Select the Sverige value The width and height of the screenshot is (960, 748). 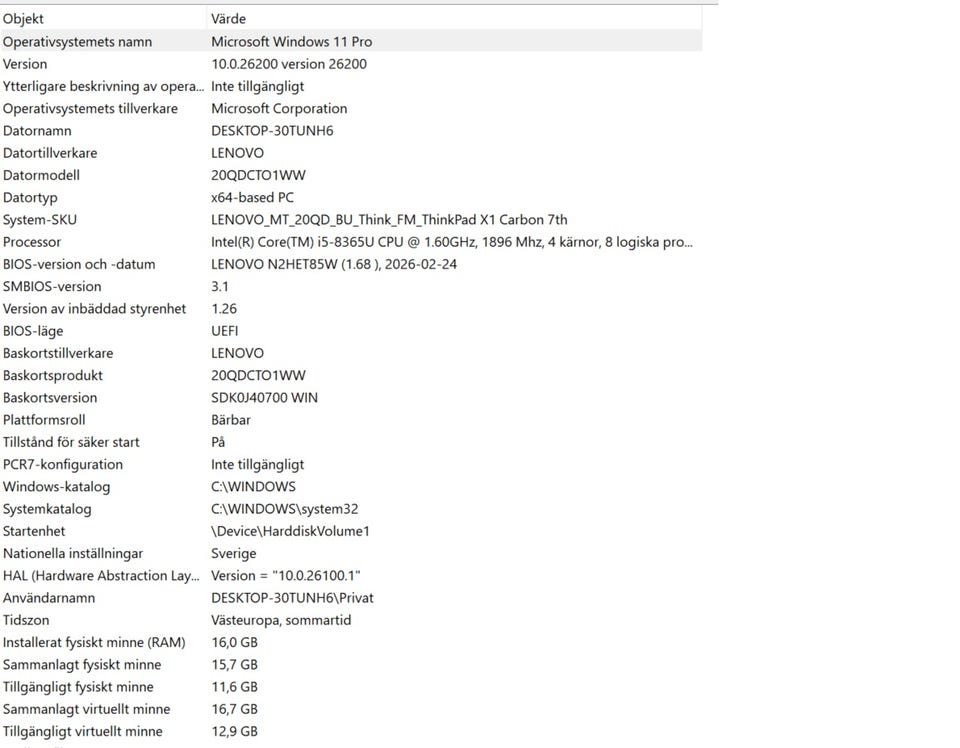233,553
